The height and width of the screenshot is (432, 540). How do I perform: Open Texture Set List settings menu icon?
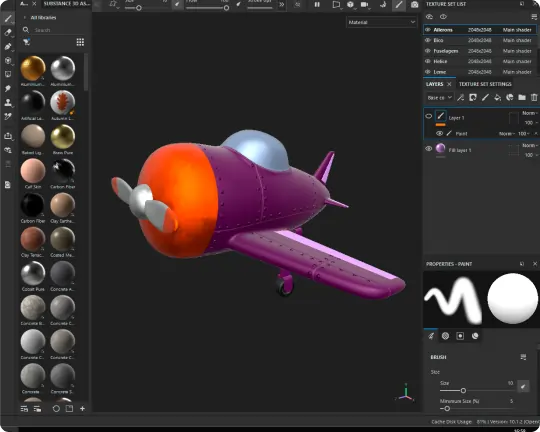[x=534, y=17]
